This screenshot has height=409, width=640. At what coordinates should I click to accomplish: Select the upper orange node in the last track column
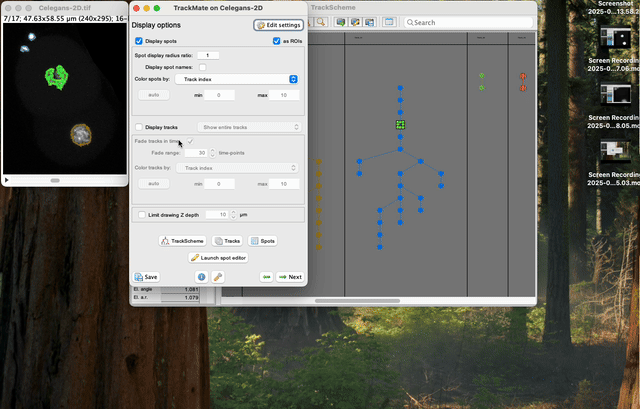tap(523, 76)
